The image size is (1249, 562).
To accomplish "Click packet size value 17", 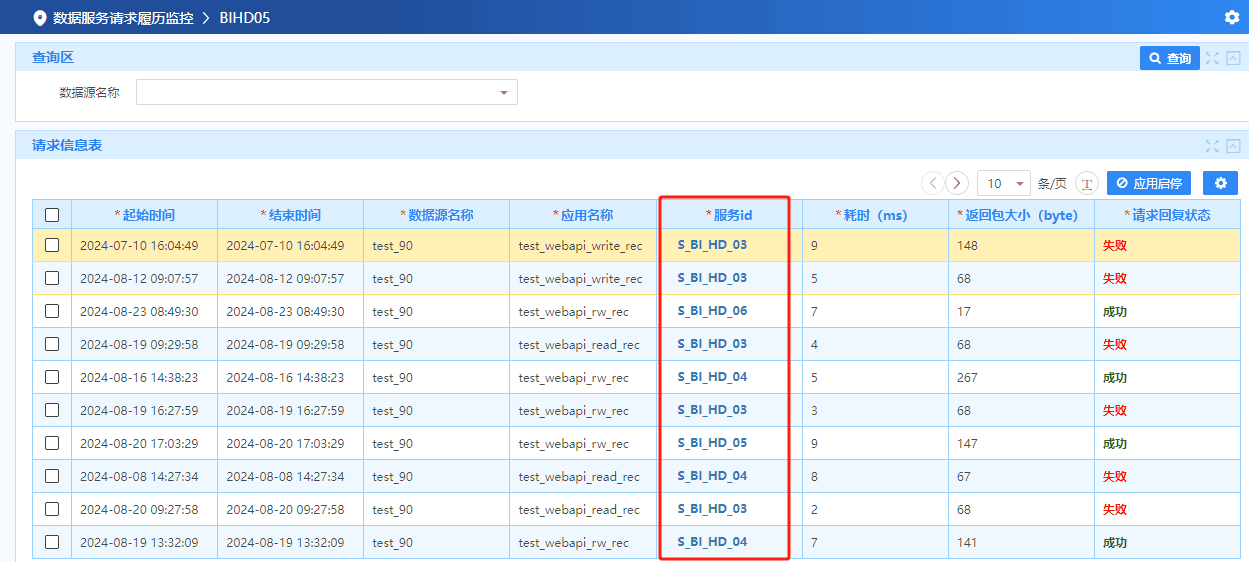I will [964, 312].
